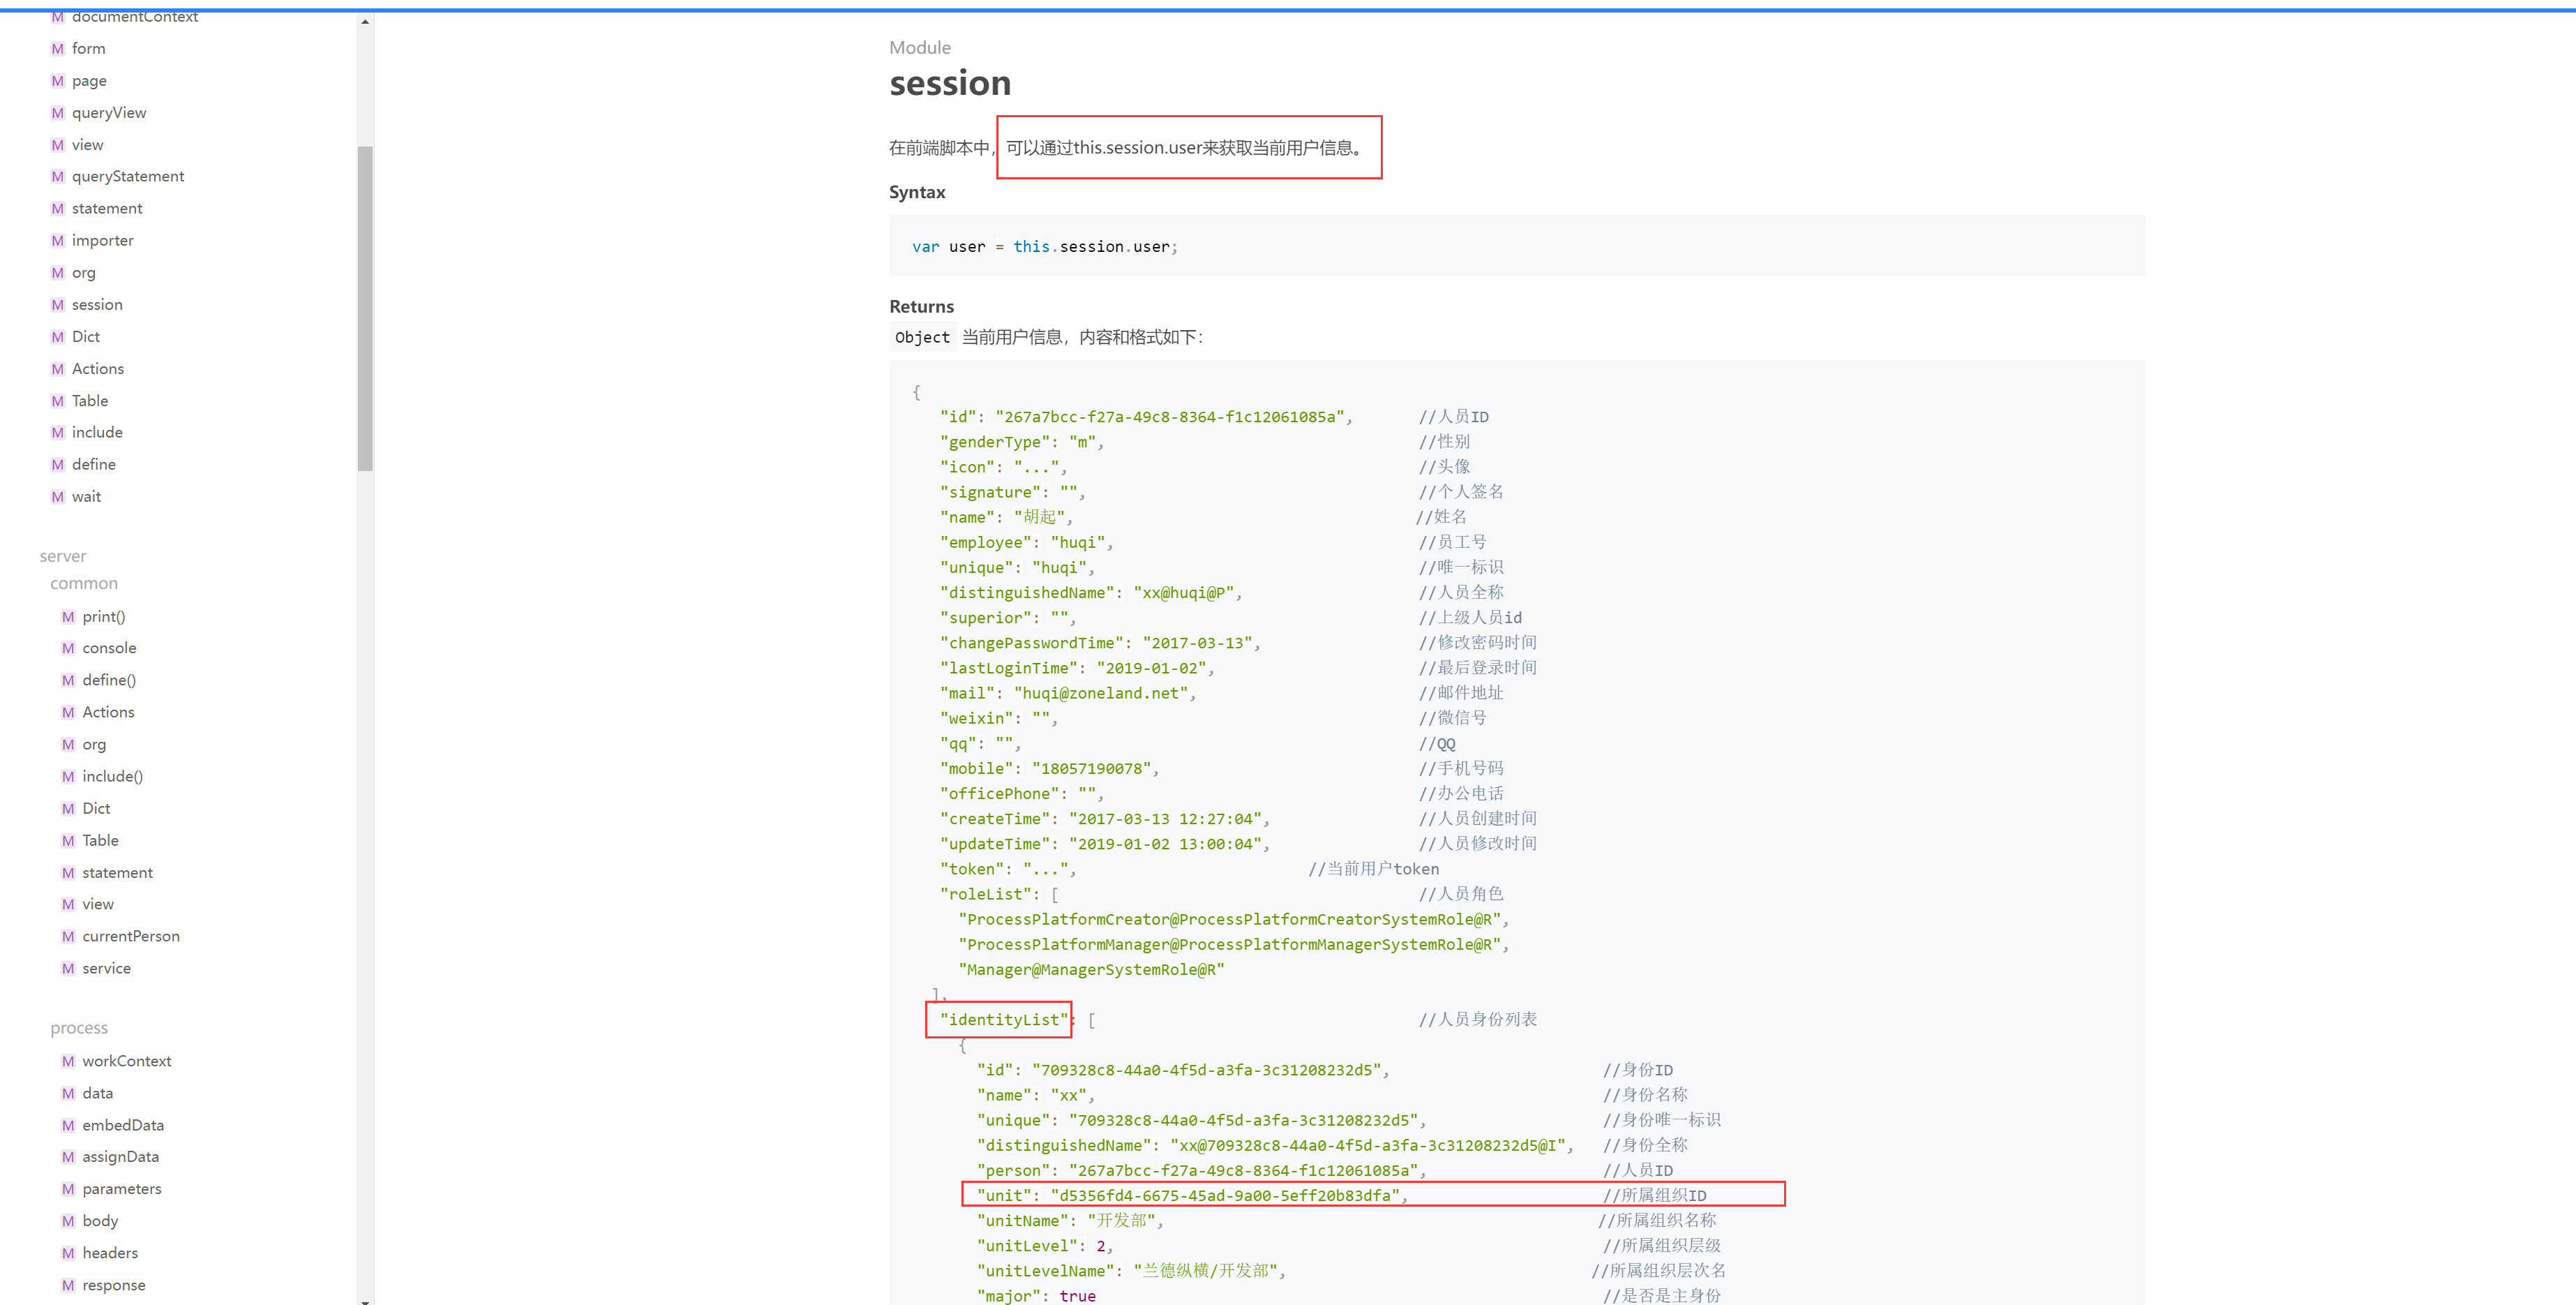
Task: Click the M icon beside workContext
Action: pos(68,1061)
